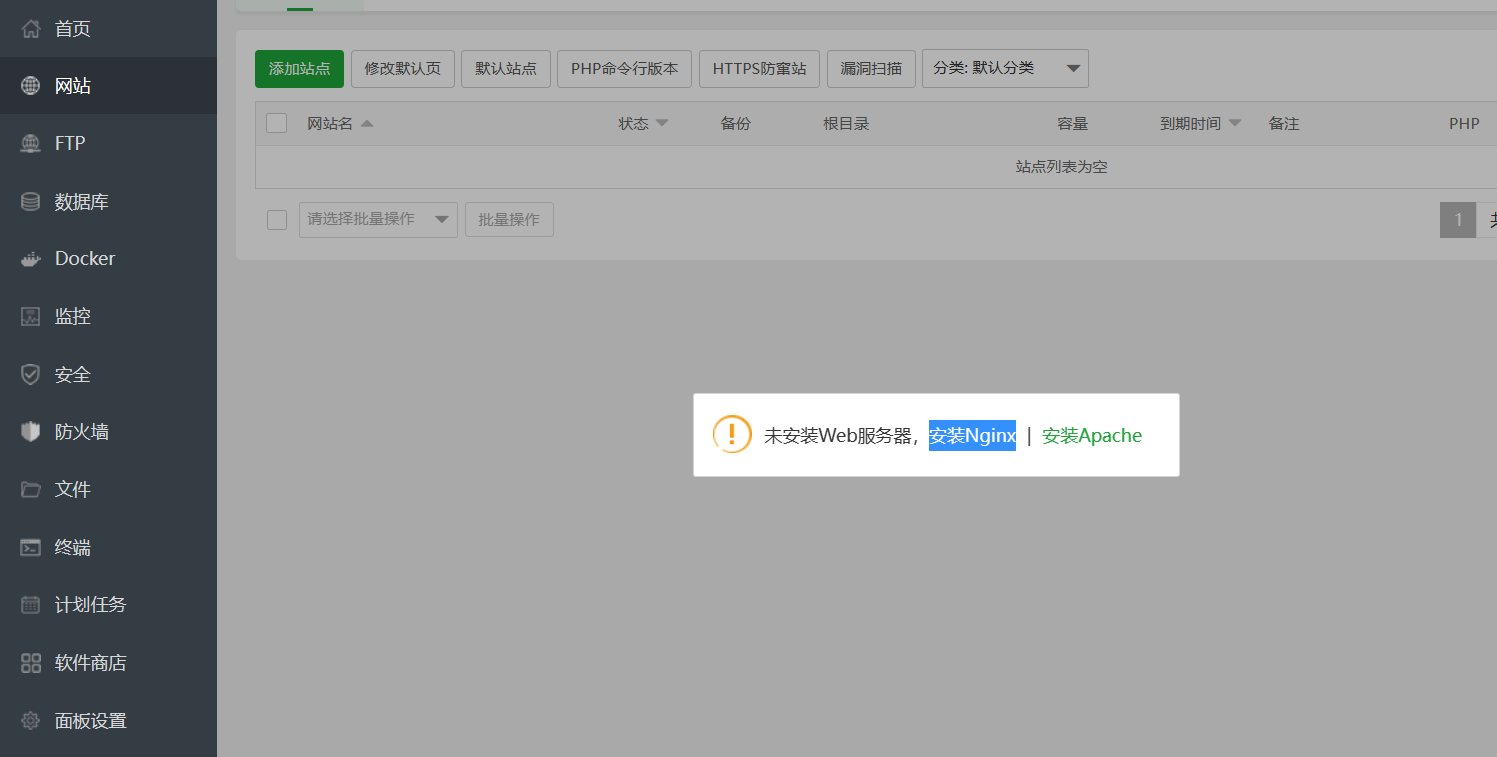Viewport: 1497px width, 757px height.
Task: Click the 安装Apache link
Action: click(x=1092, y=435)
